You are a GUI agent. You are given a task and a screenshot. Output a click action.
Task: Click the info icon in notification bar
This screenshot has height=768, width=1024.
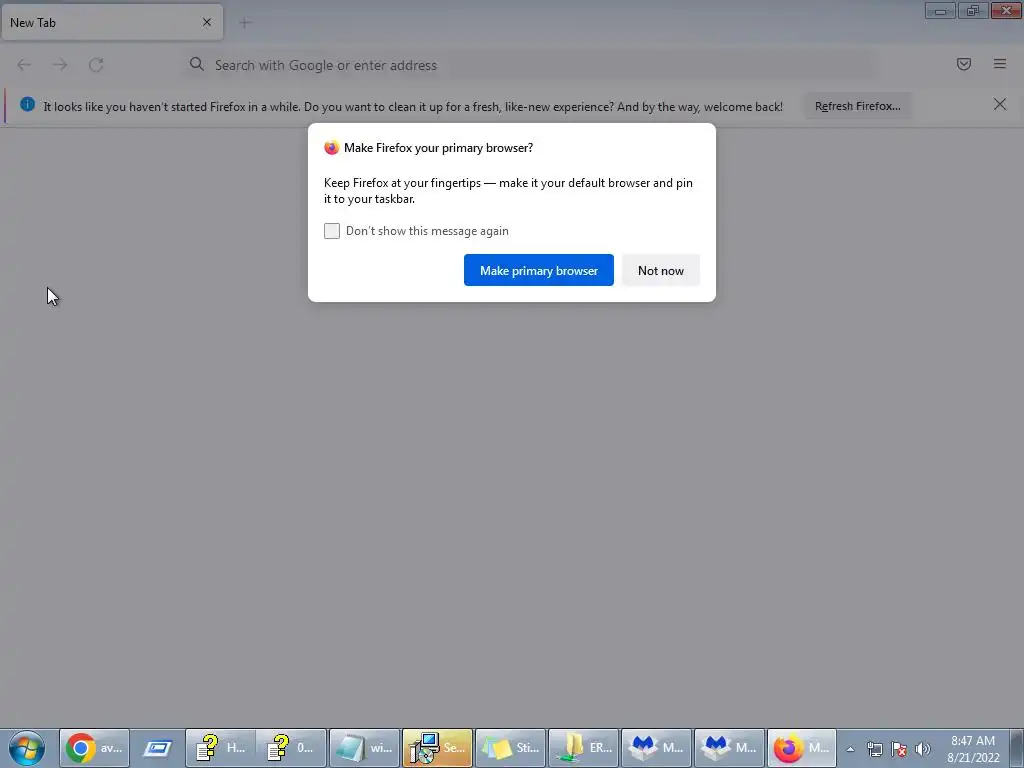coord(27,104)
